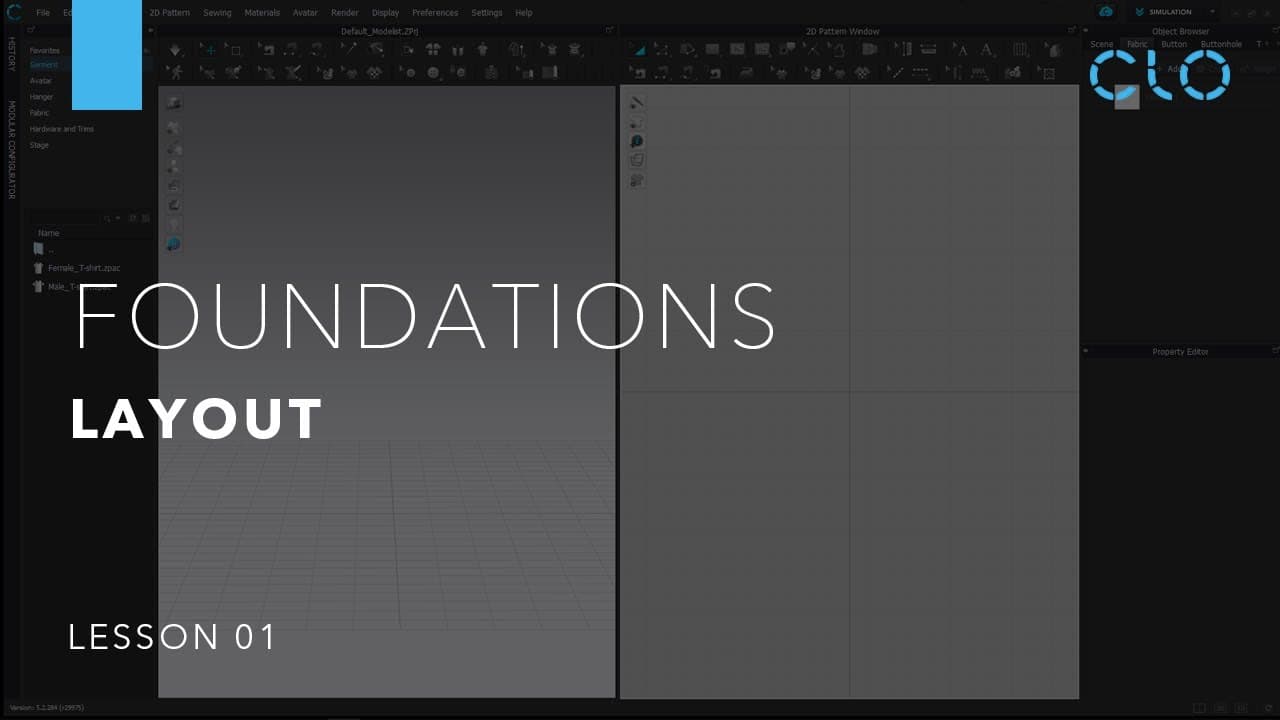
Task: Switch to the Scene tab in Object Browser
Action: [1102, 45]
